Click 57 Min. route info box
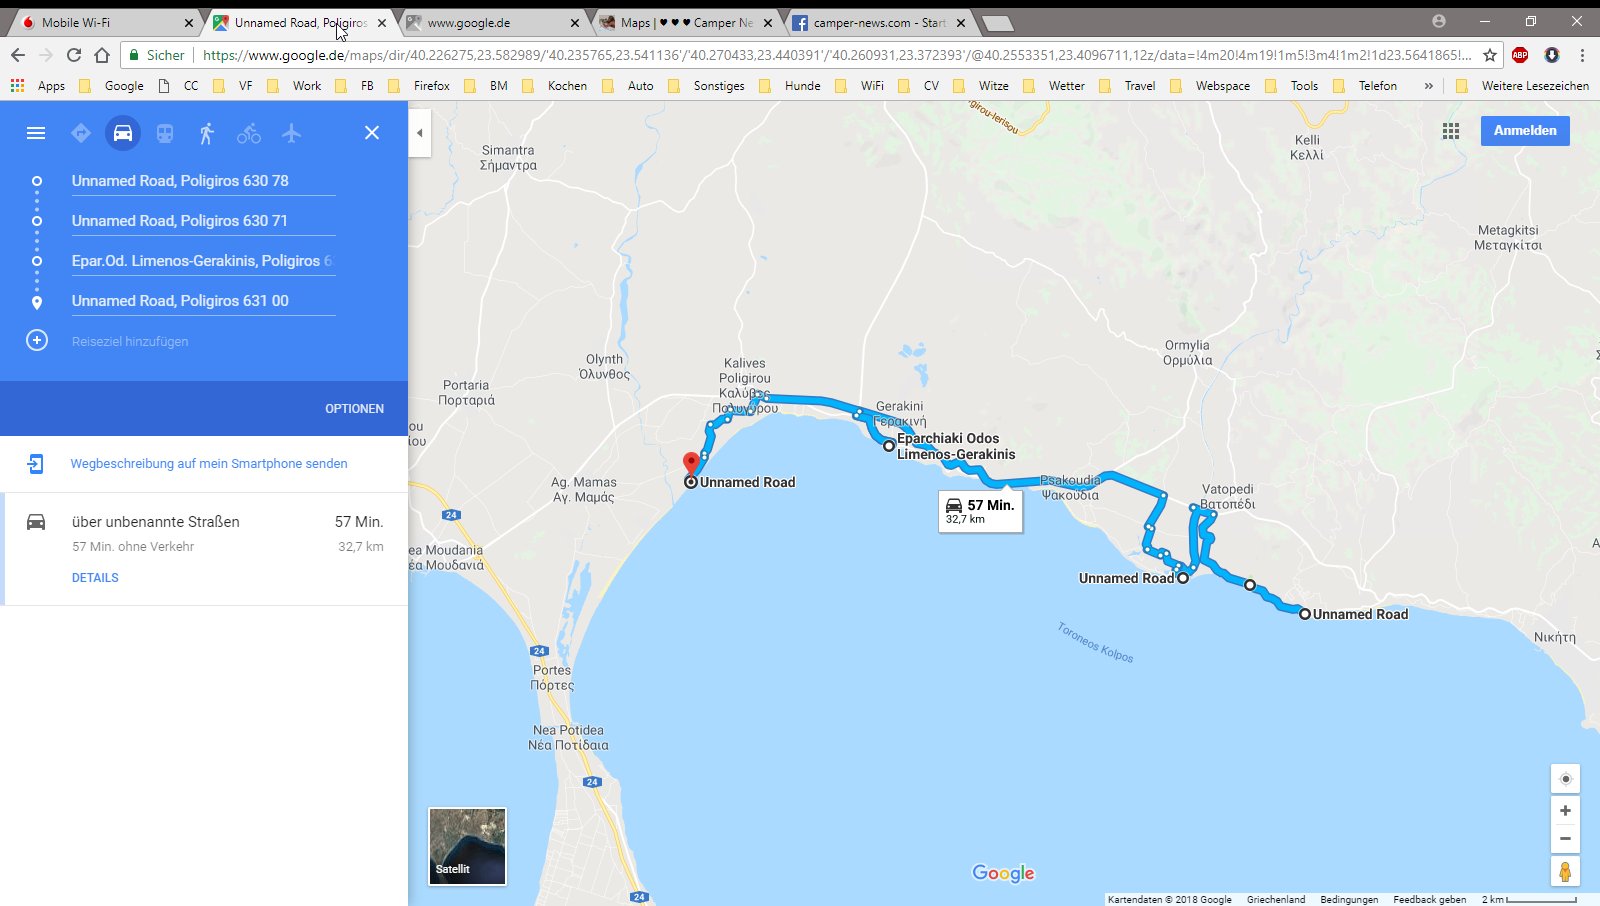This screenshot has width=1600, height=906. (x=980, y=511)
